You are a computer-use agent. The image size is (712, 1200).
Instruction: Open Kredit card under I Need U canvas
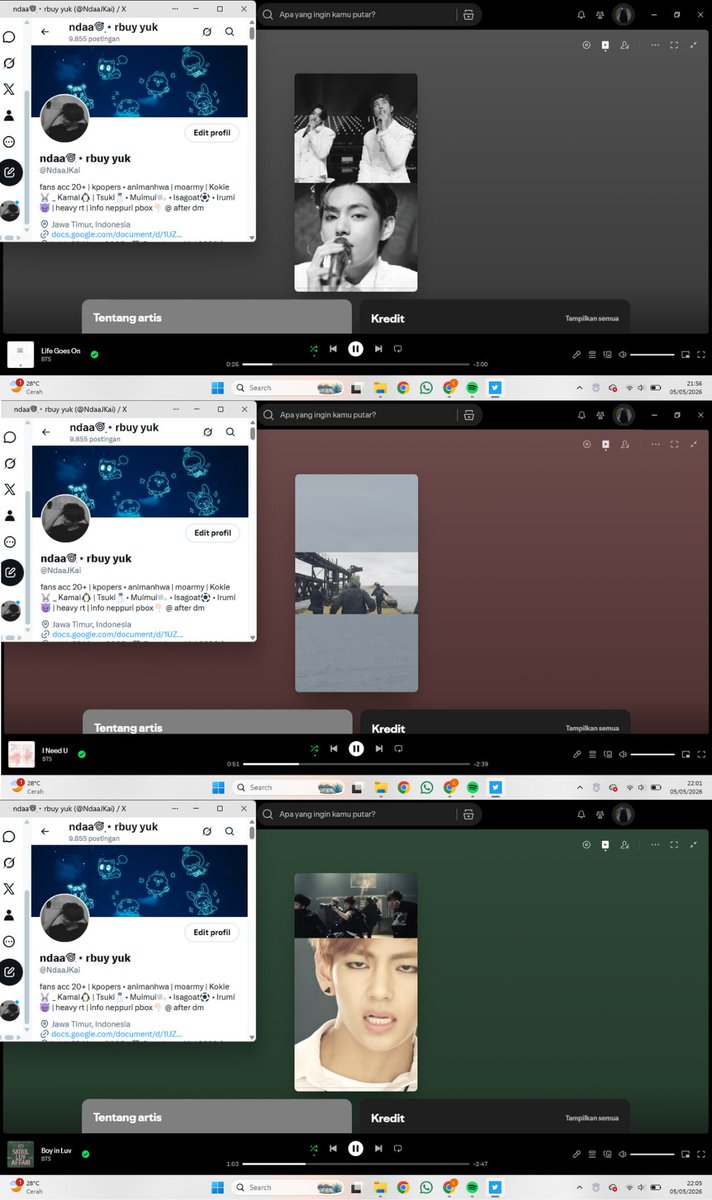click(495, 724)
